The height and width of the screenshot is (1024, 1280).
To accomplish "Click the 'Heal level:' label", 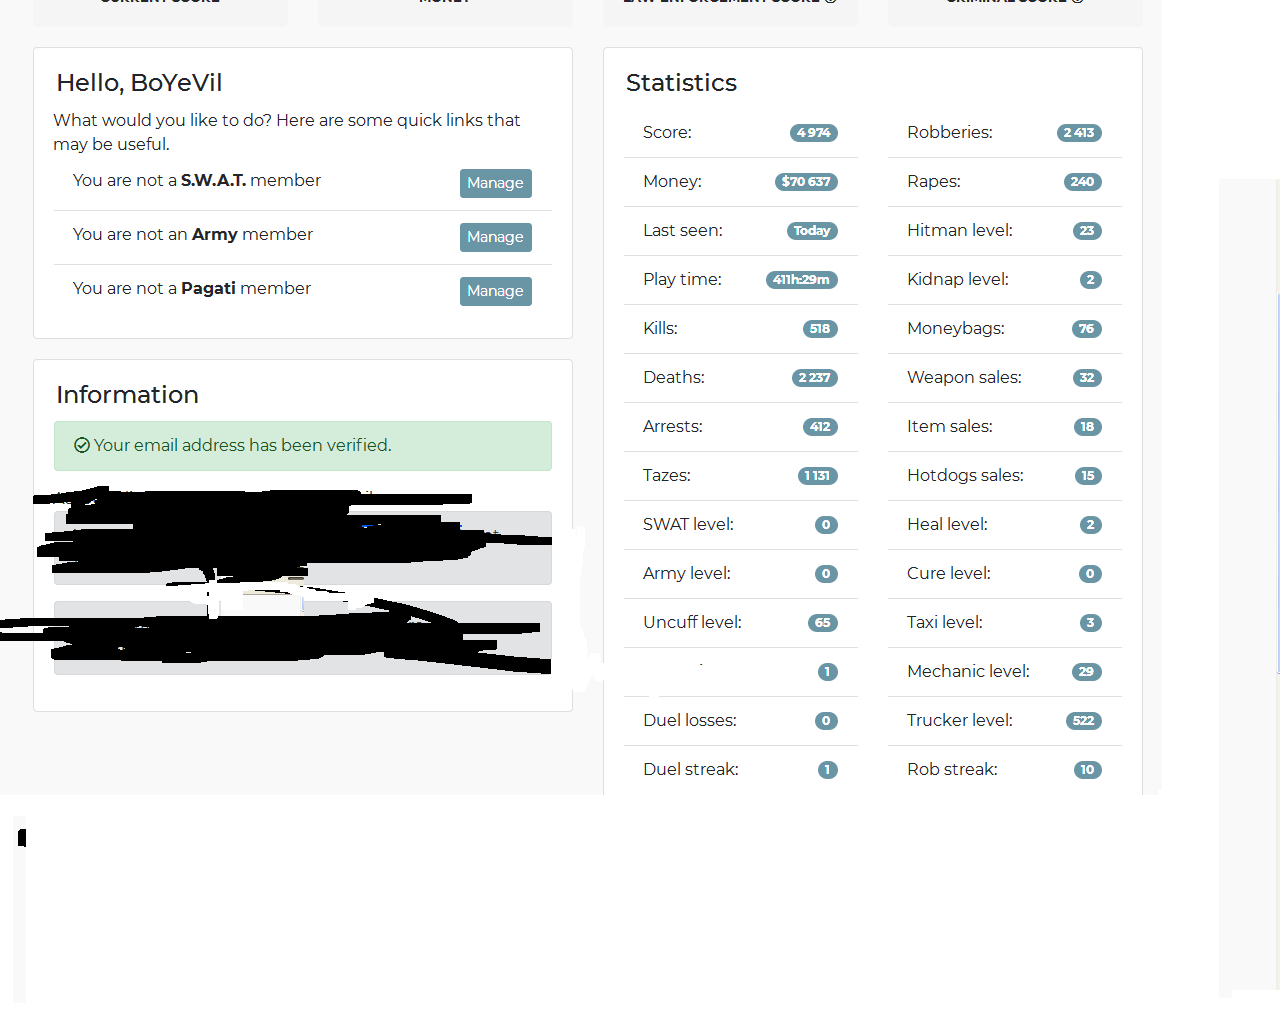I will tap(947, 525).
